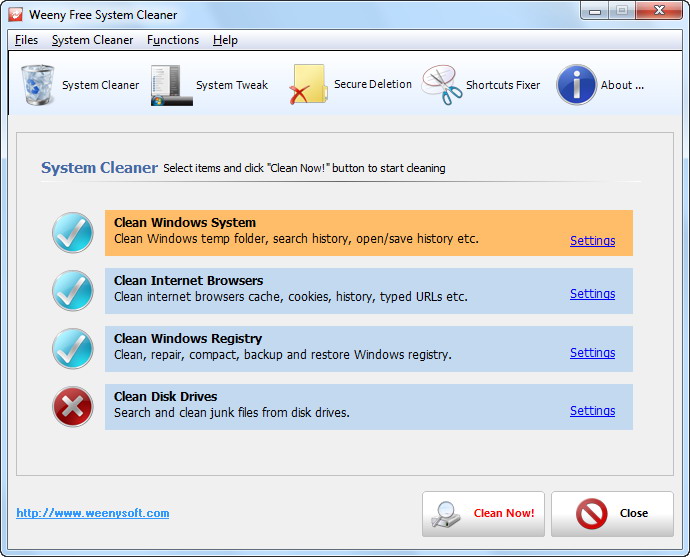Viewport: 690px width, 557px height.
Task: Click the Weeny app icon in title bar
Action: pyautogui.click(x=15, y=15)
